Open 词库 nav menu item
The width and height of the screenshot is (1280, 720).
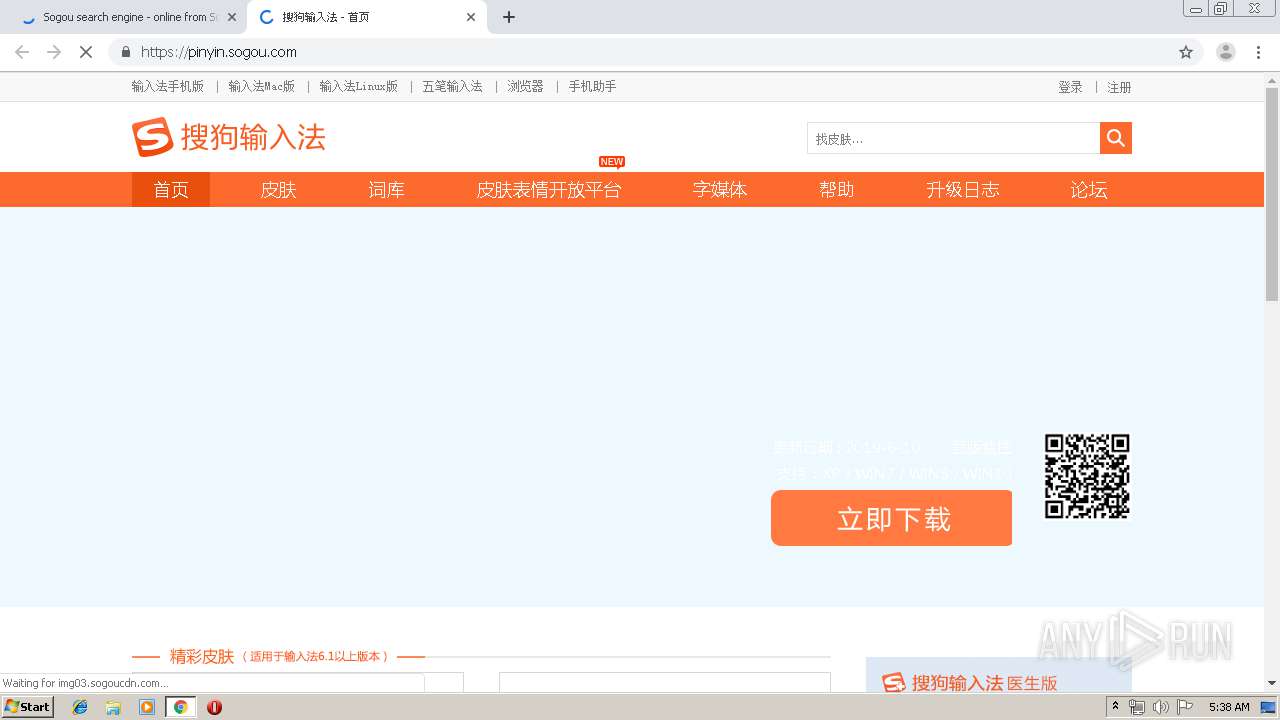click(386, 189)
